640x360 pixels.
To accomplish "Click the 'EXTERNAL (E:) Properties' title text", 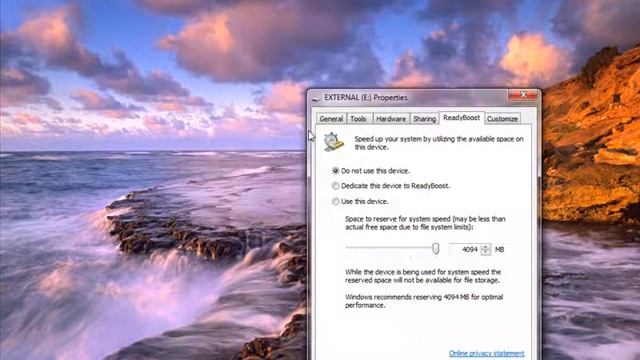I will tap(366, 98).
